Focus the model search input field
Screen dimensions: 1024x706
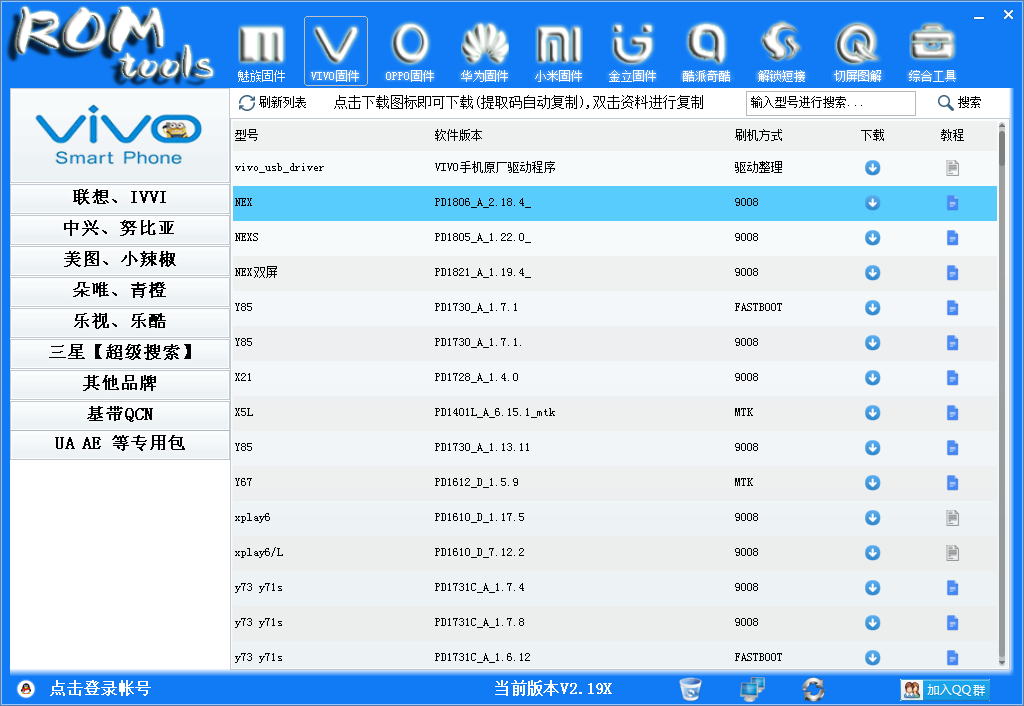pos(830,103)
